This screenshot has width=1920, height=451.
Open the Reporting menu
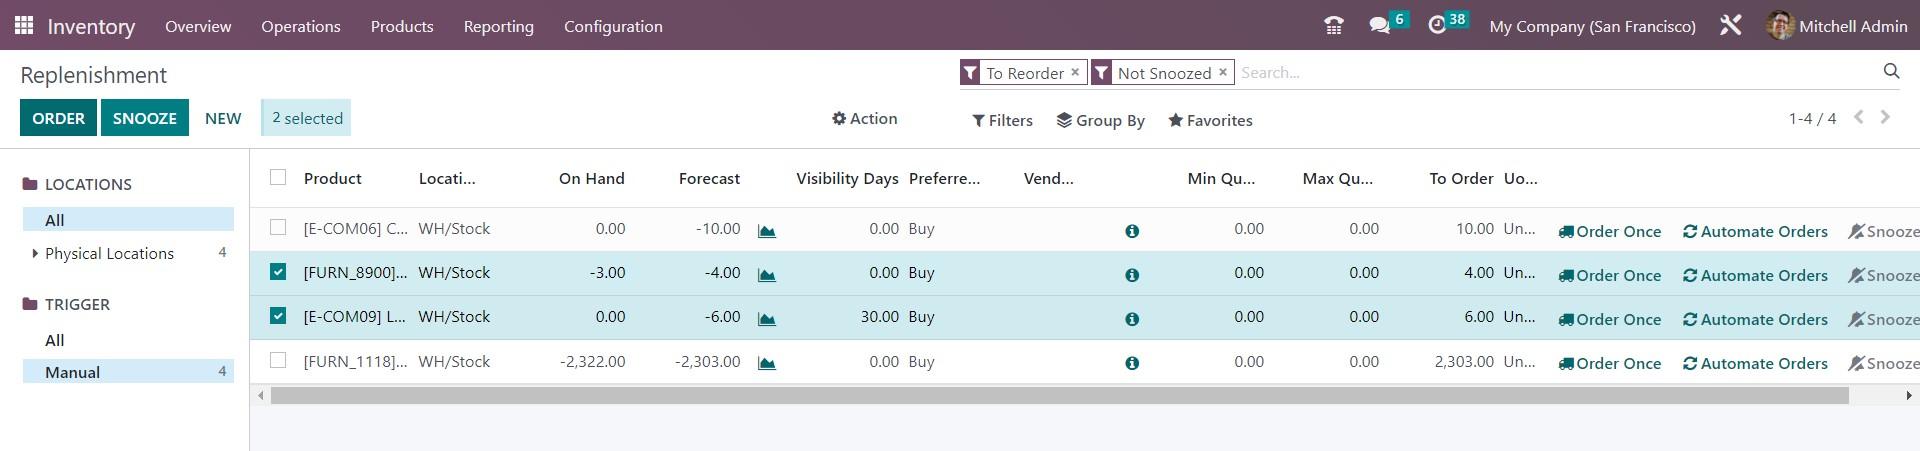pos(498,26)
